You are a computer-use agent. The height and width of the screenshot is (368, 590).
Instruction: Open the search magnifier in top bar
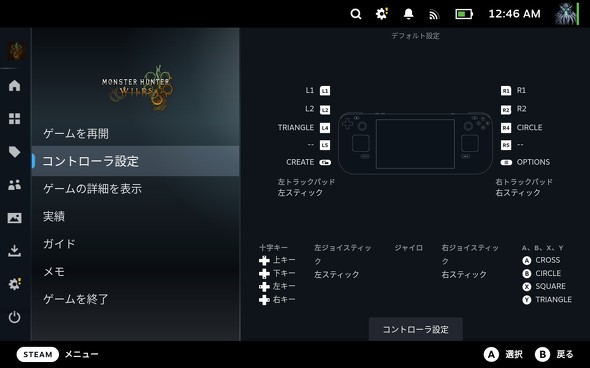(356, 14)
